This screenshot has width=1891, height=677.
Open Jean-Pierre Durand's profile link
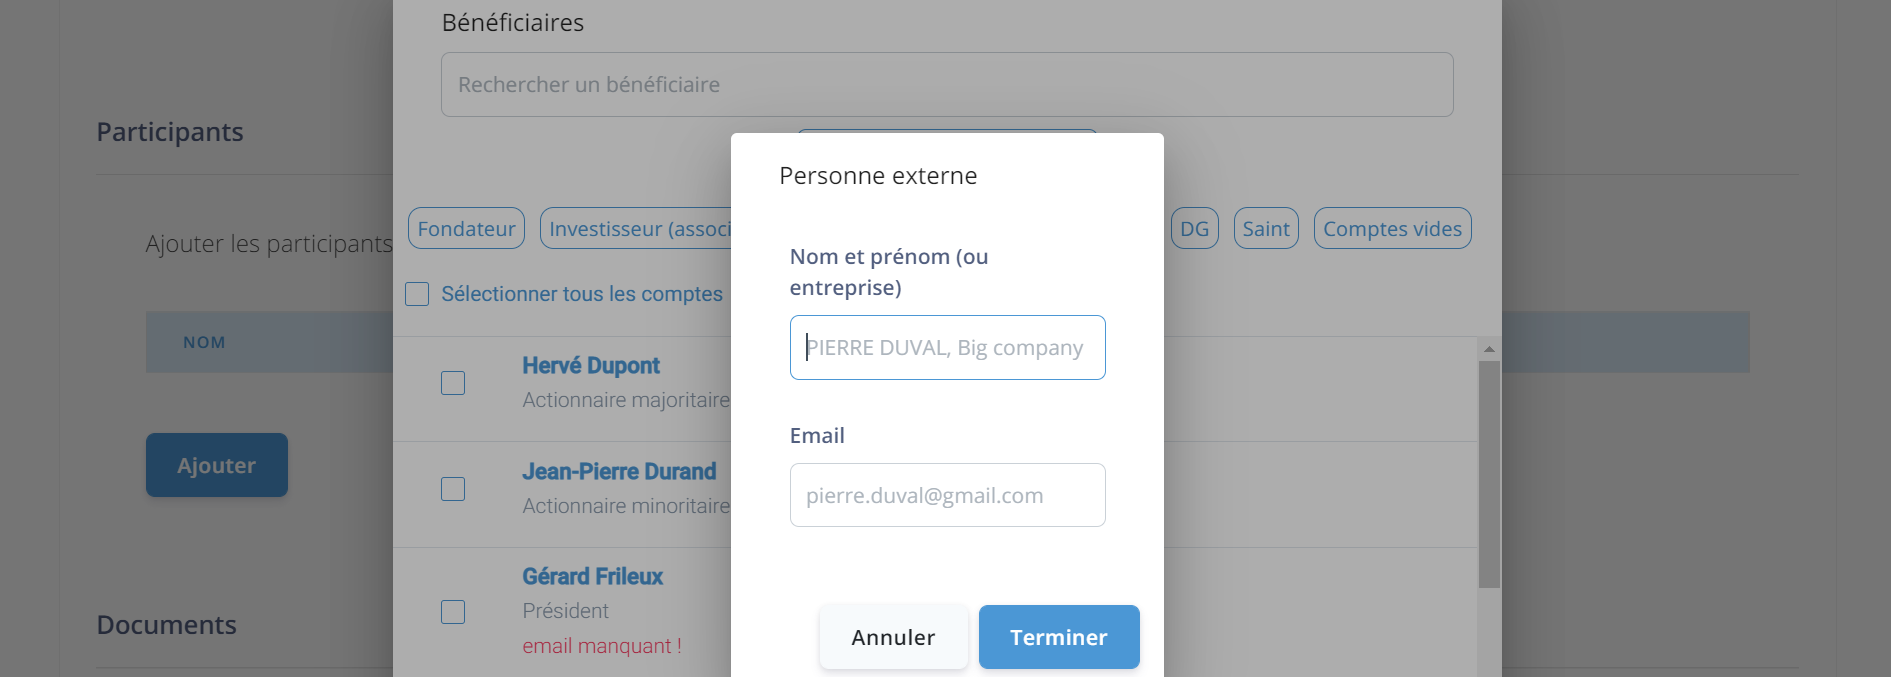(x=619, y=471)
